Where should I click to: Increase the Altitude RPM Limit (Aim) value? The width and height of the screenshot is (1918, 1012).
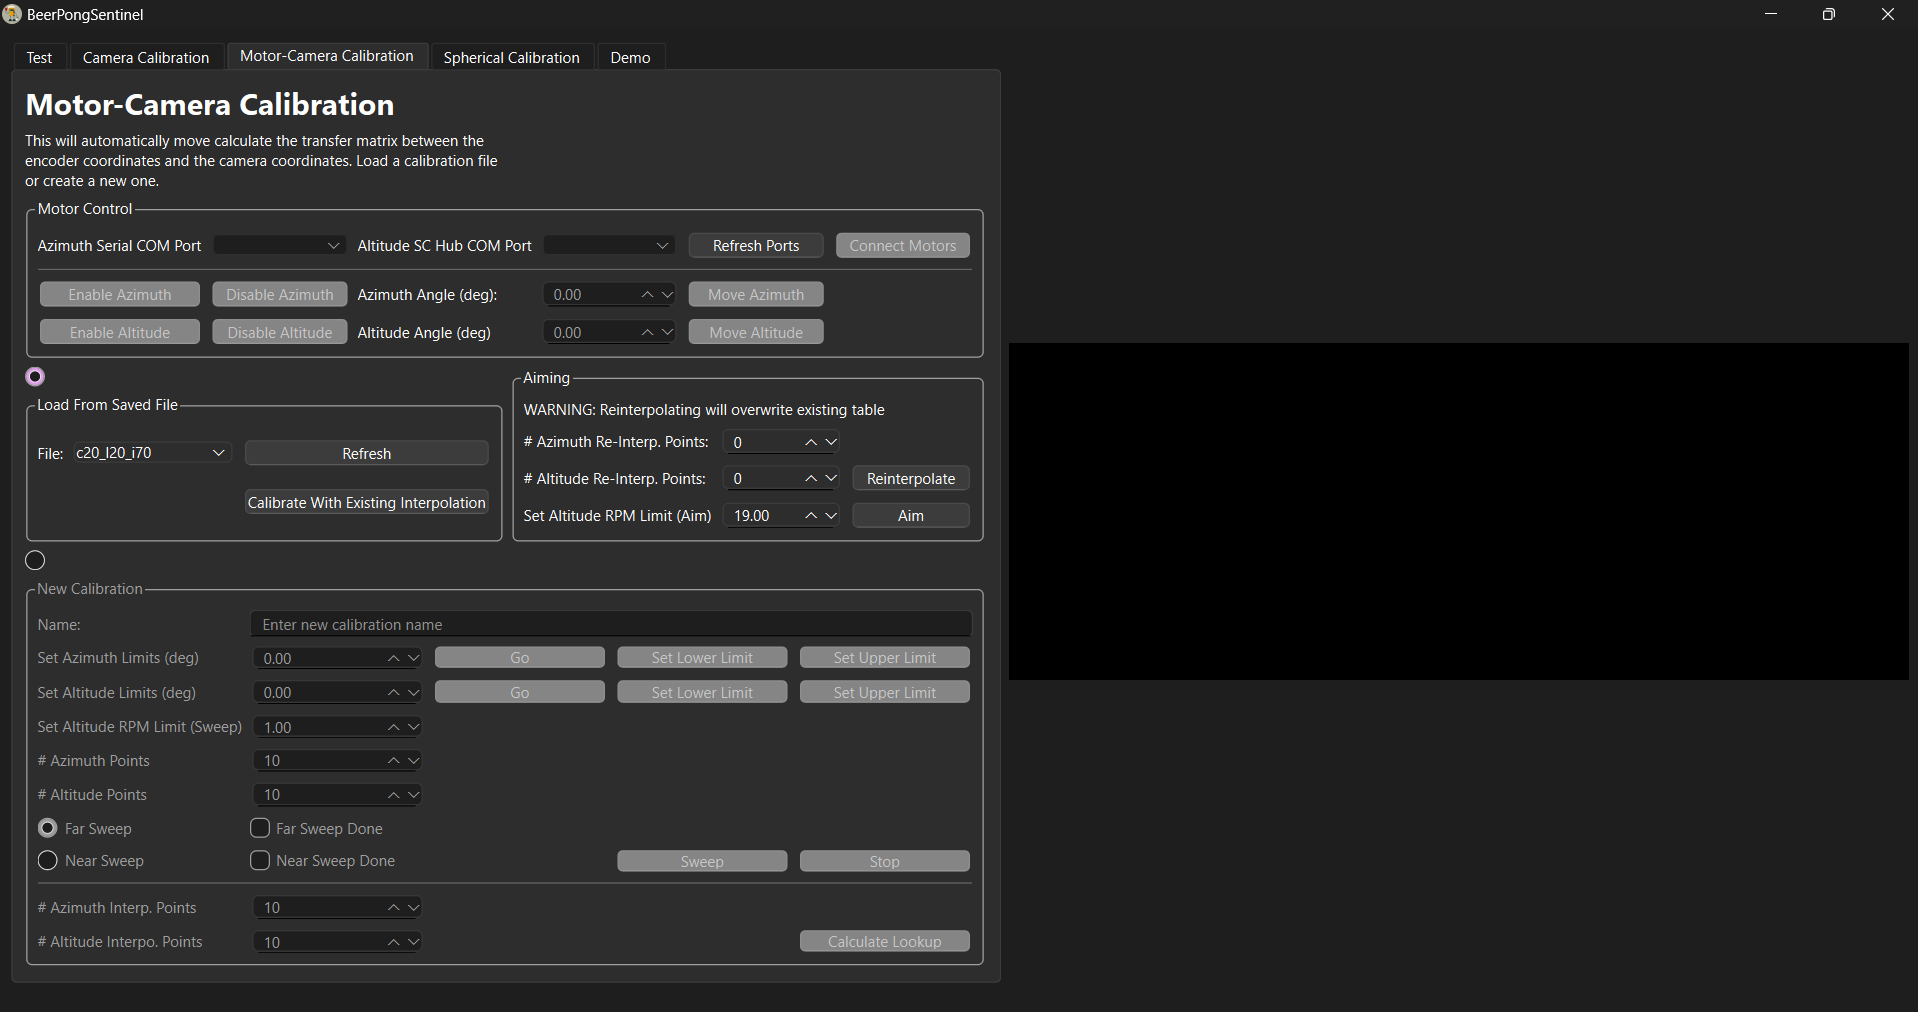(811, 516)
